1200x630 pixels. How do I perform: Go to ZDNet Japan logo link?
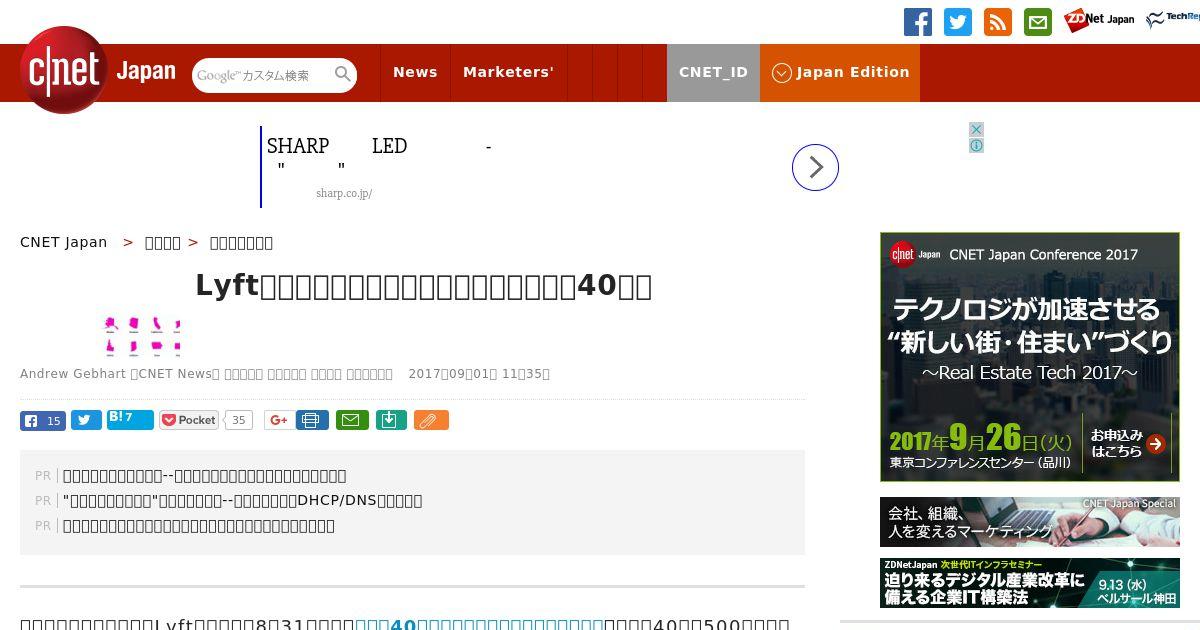click(1099, 20)
